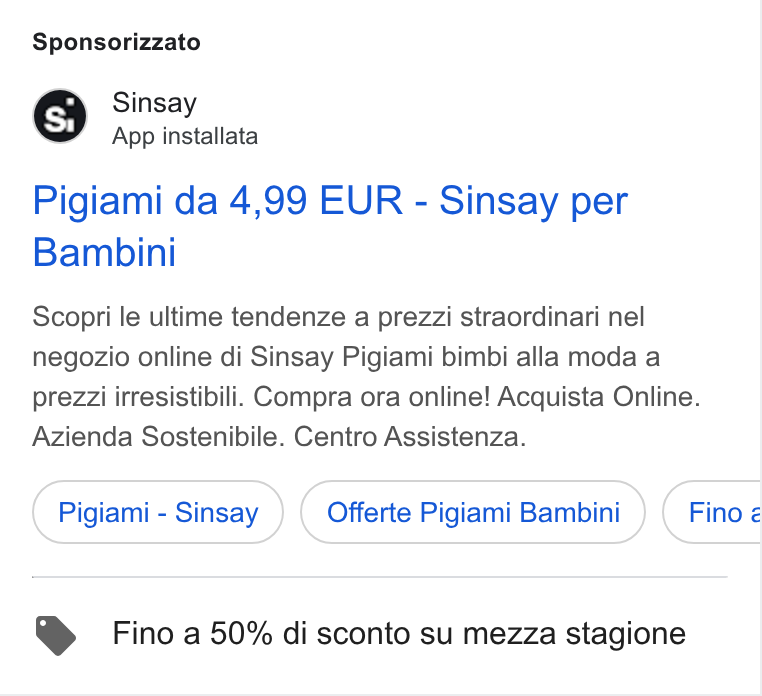Click the word 'Bambini' in headline

[x=104, y=252]
